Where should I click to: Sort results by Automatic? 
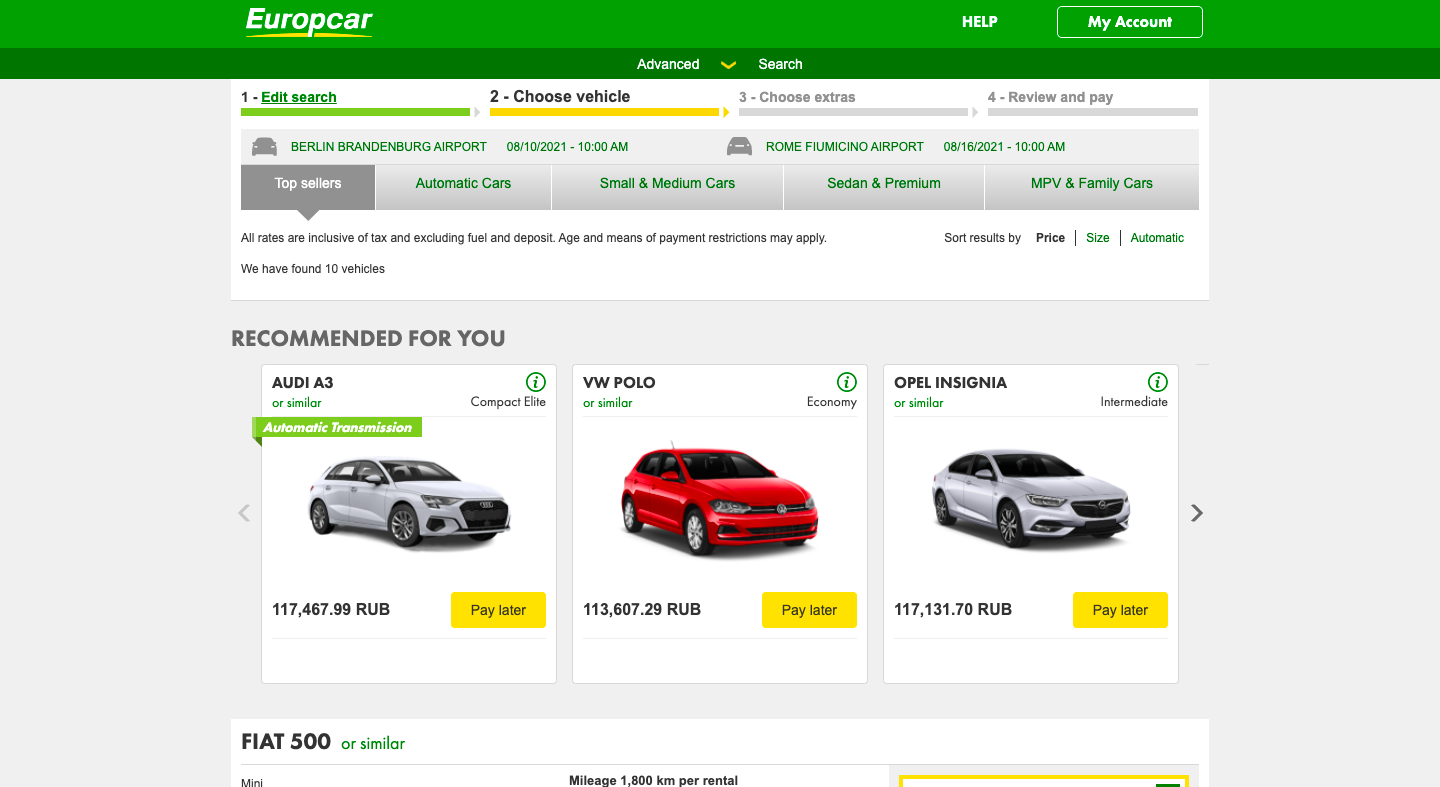(x=1157, y=238)
